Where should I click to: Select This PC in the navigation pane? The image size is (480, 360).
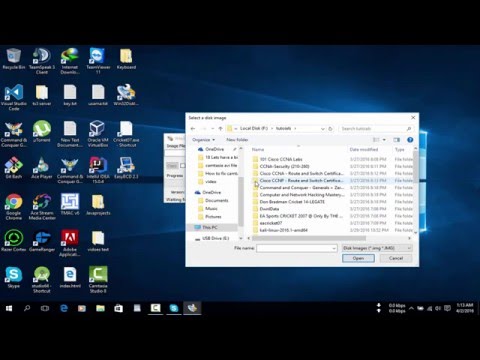pos(210,227)
